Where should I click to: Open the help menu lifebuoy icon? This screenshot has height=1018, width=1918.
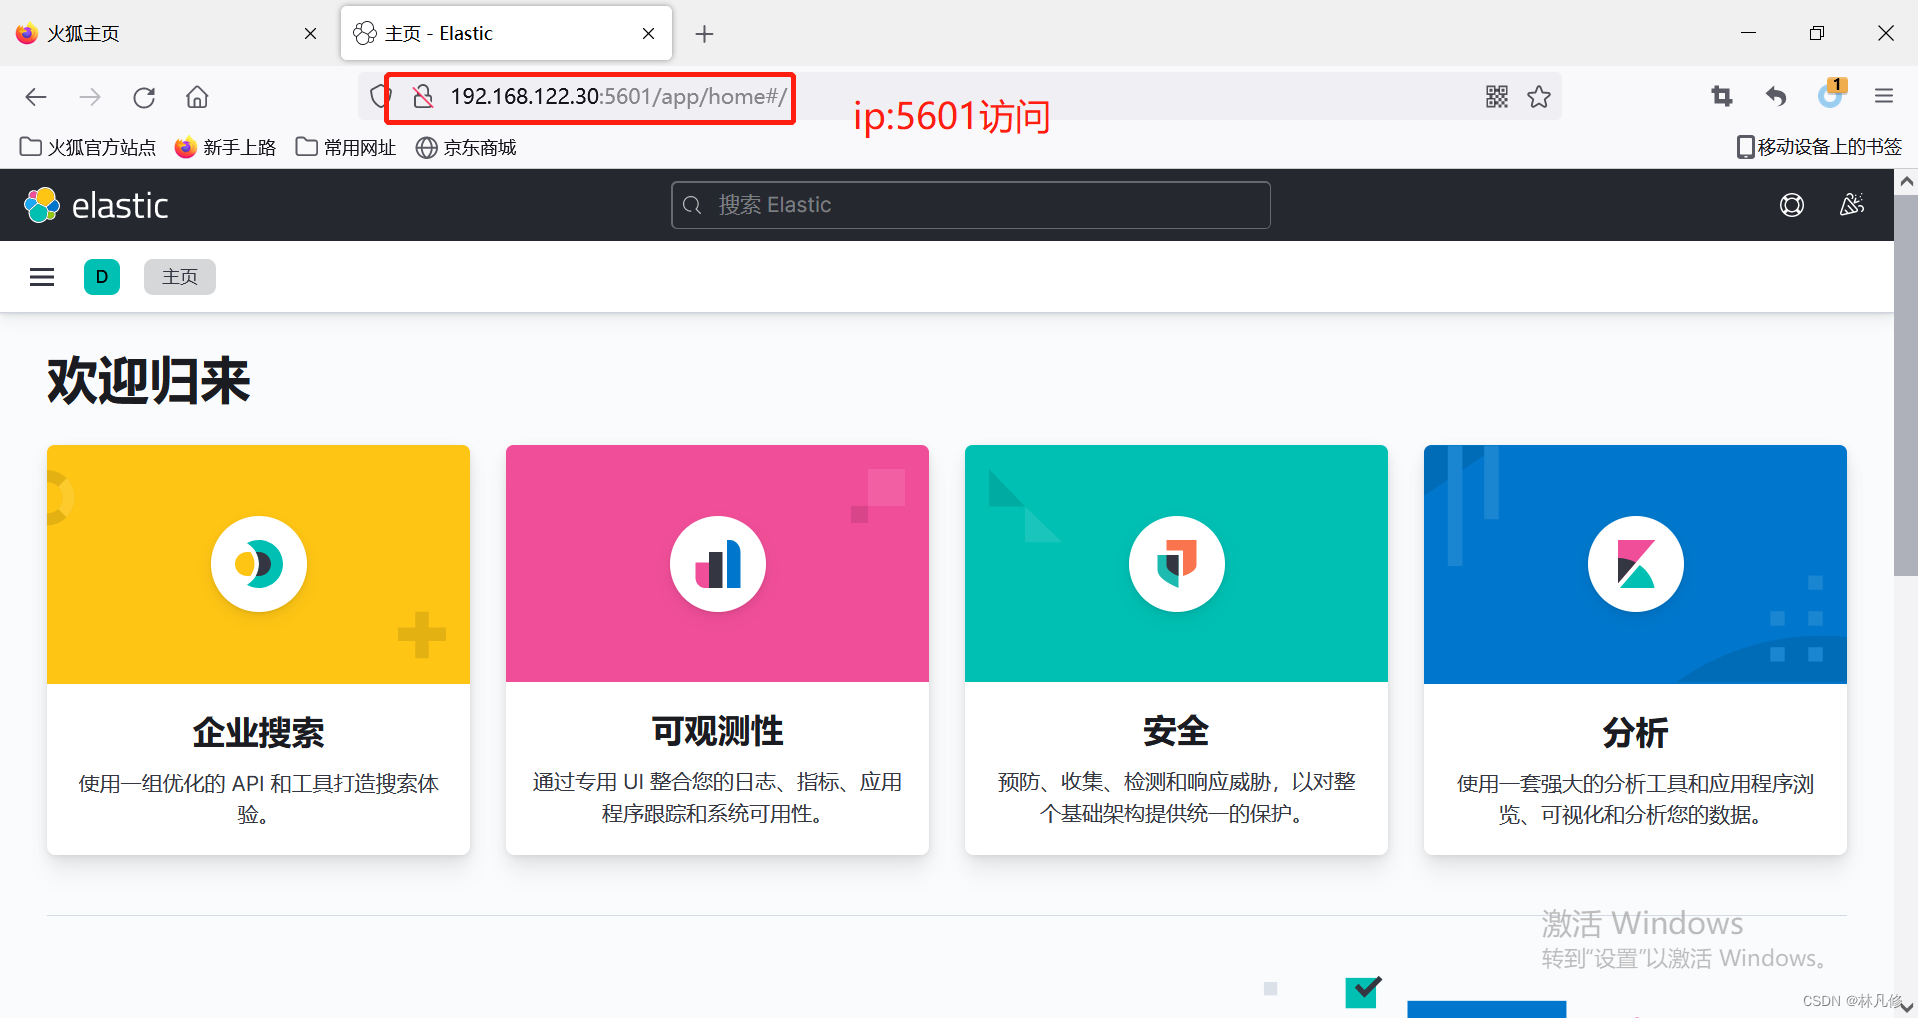pyautogui.click(x=1792, y=205)
